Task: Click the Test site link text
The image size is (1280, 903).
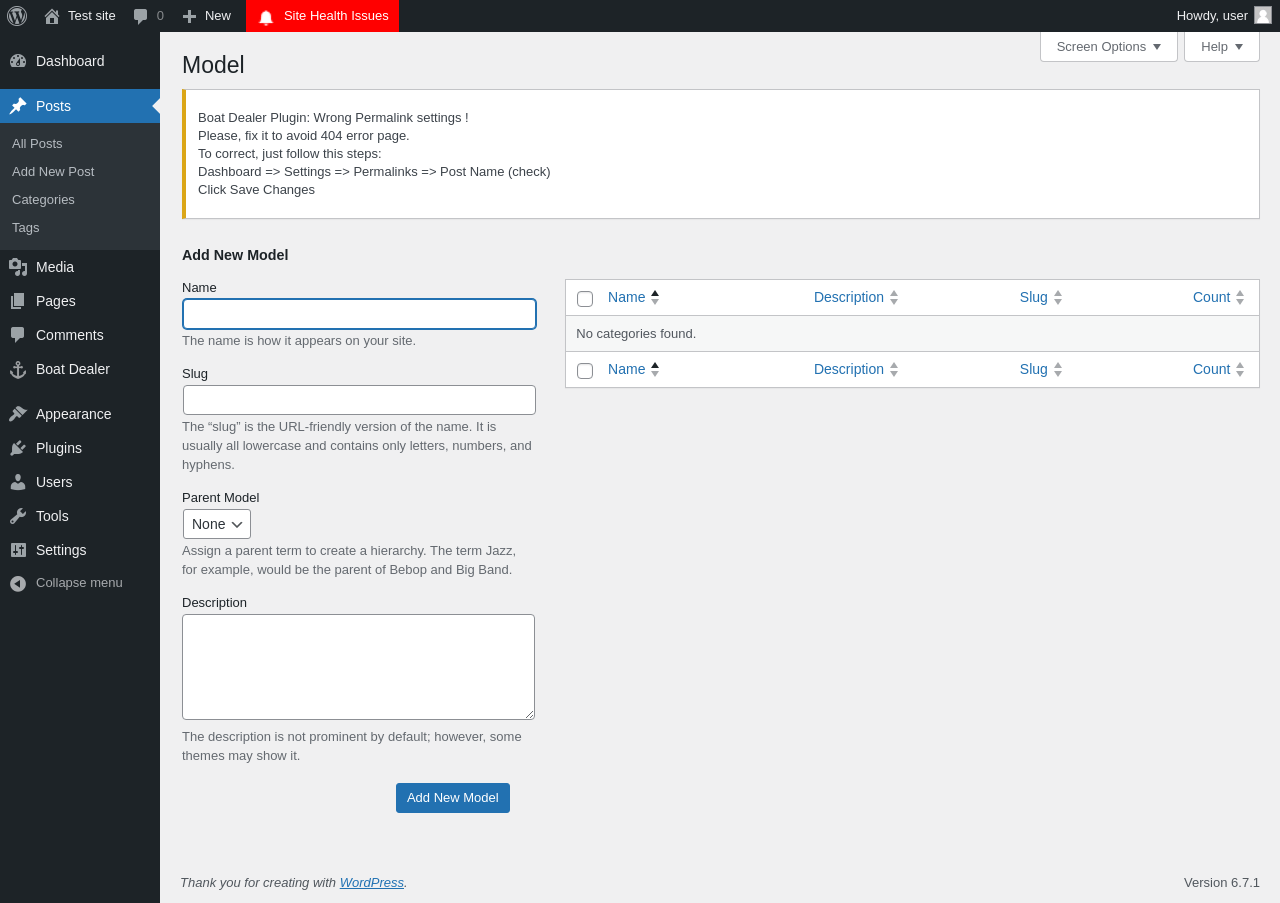Action: tap(92, 16)
